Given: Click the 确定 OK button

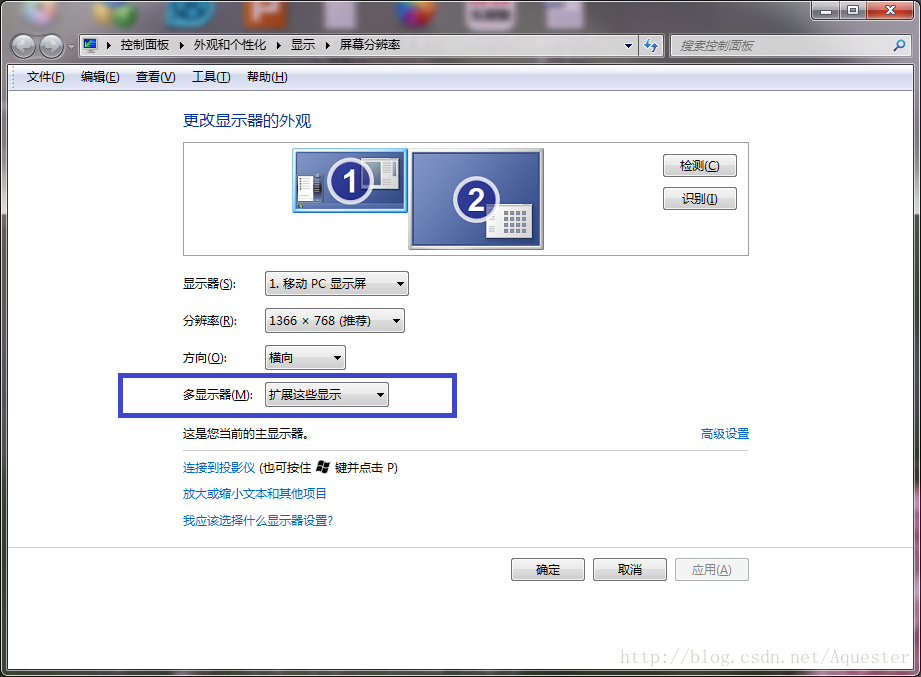Looking at the screenshot, I should (548, 570).
